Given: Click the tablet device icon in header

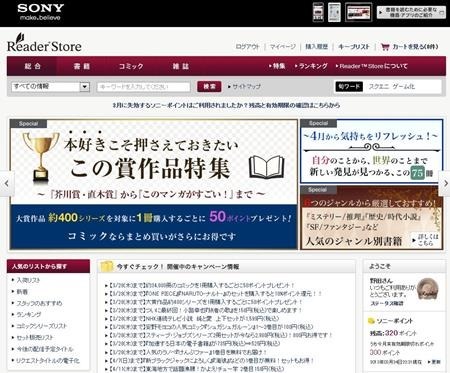Looking at the screenshot, I should 334,12.
